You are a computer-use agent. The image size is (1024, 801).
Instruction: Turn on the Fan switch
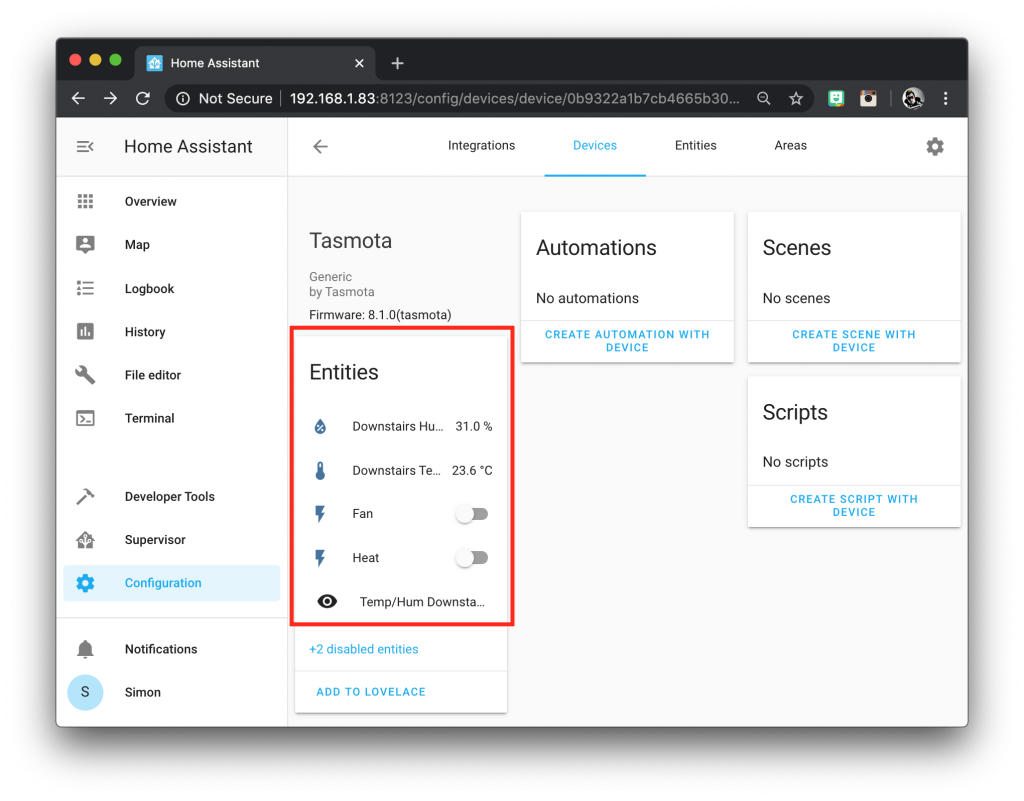[x=472, y=514]
